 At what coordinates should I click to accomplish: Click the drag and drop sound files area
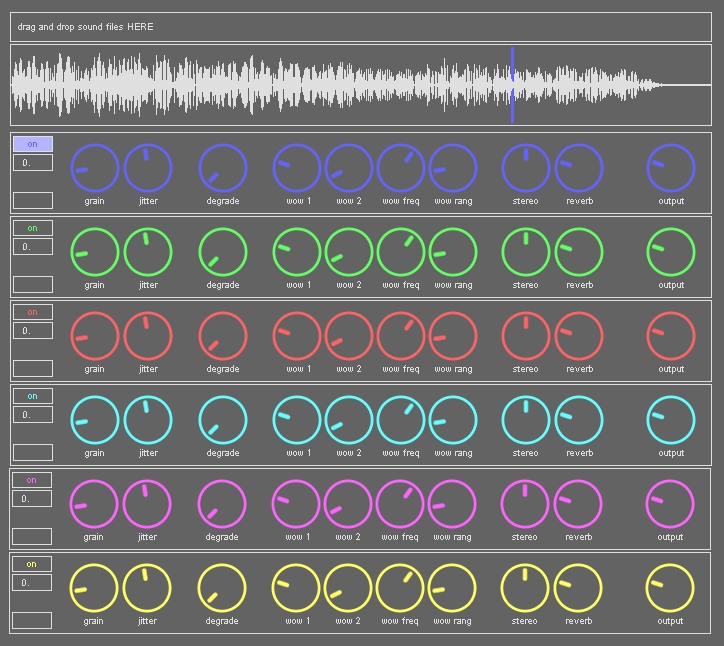coord(361,27)
